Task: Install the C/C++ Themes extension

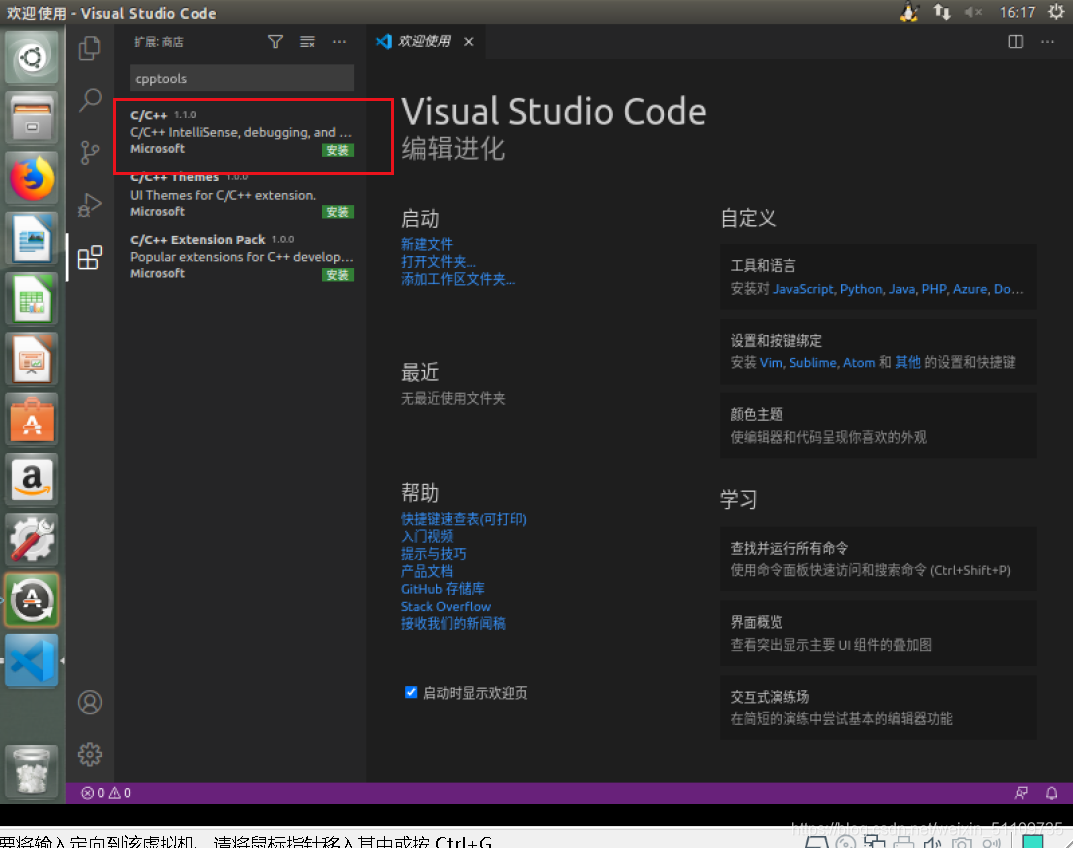Action: [x=337, y=211]
